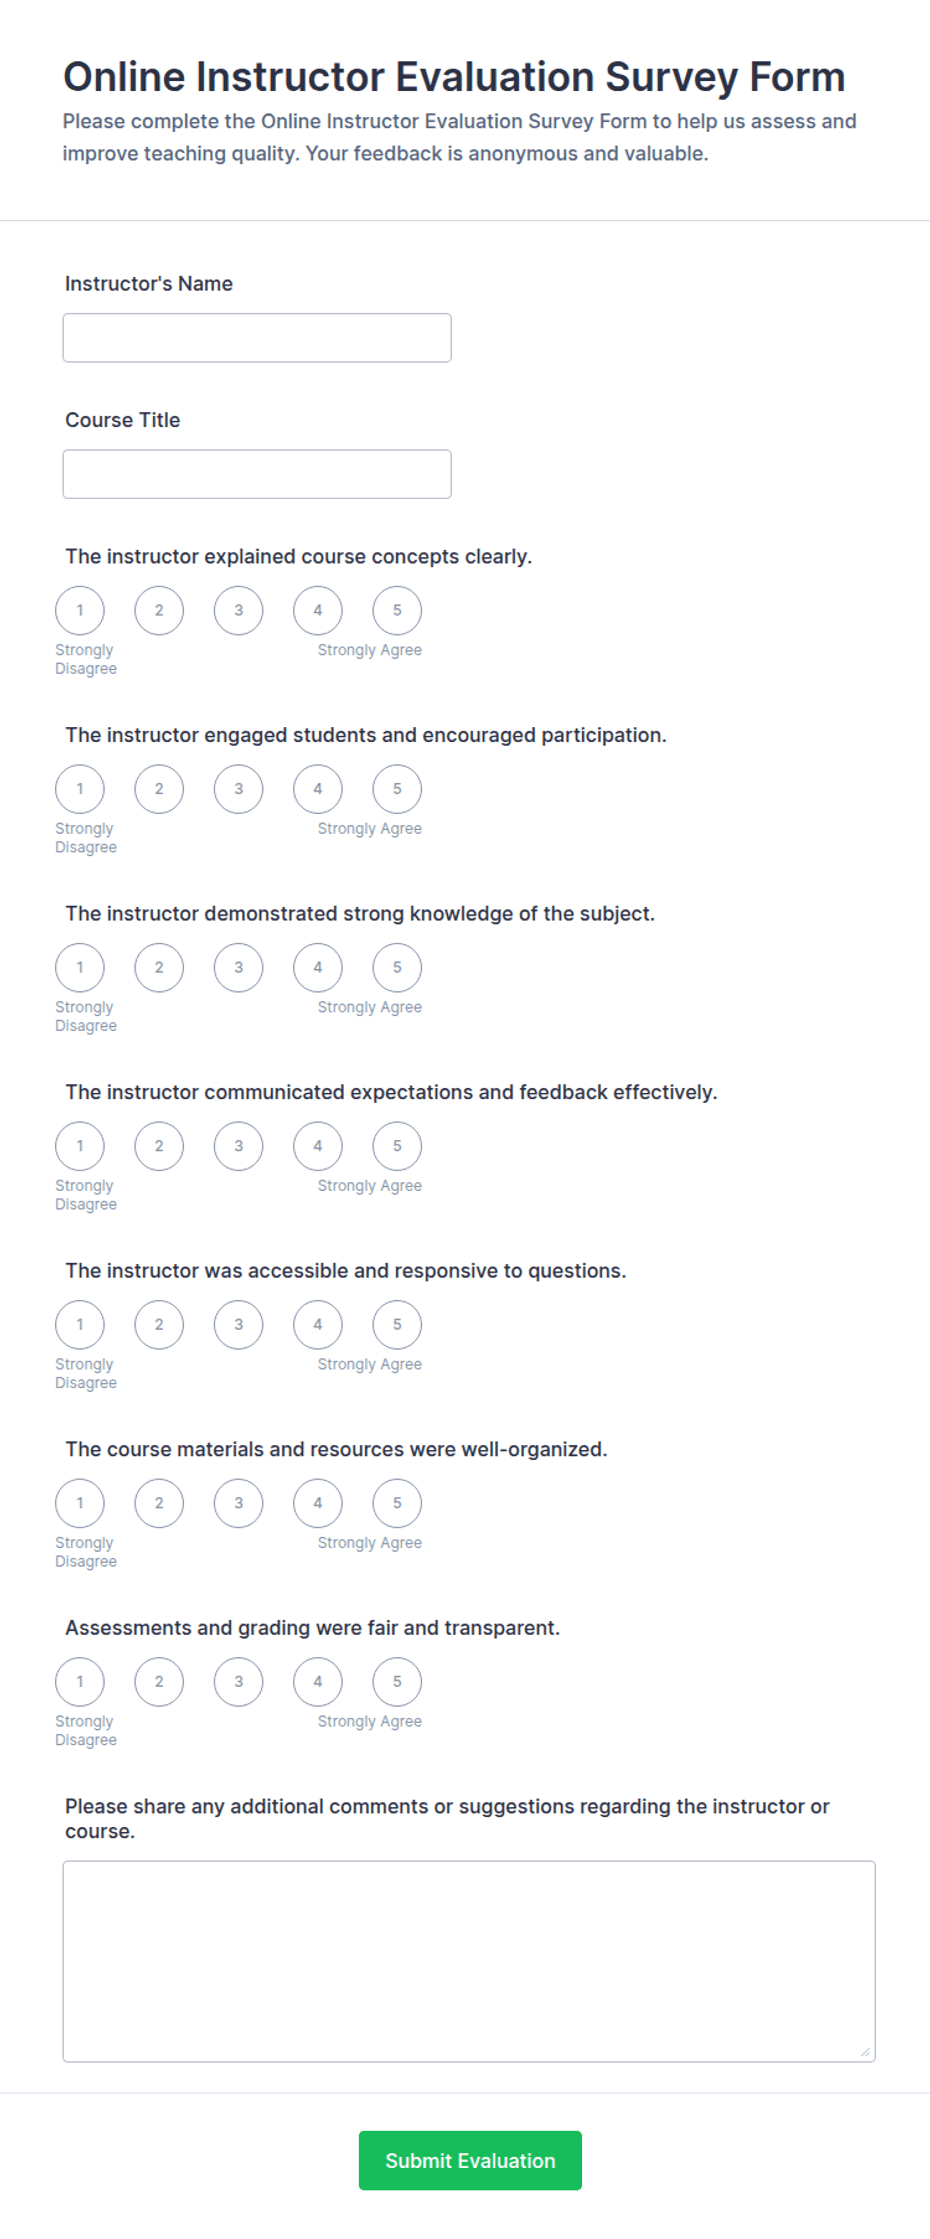Select 1 for explained course concepts clearly

point(80,610)
